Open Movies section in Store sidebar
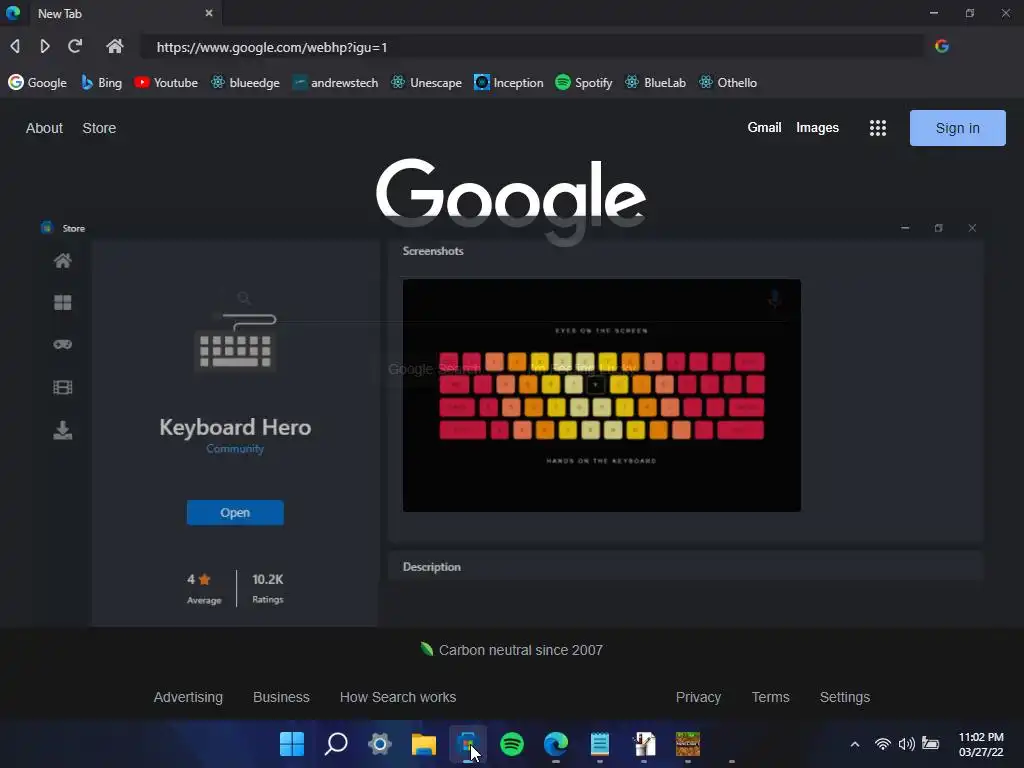Screen dimensions: 1024x768 pos(63,387)
